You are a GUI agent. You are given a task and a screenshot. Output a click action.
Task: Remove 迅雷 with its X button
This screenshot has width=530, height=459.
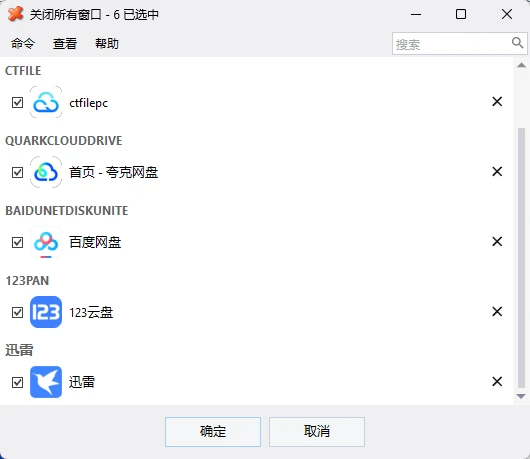[497, 381]
